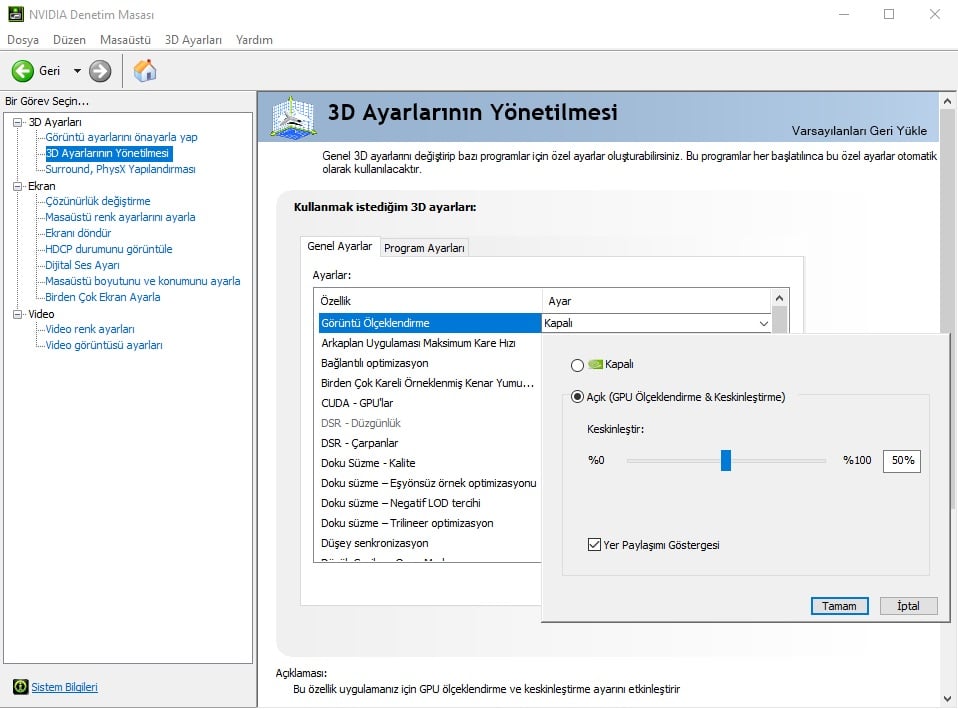Select Video renk ayarları

[x=90, y=329]
